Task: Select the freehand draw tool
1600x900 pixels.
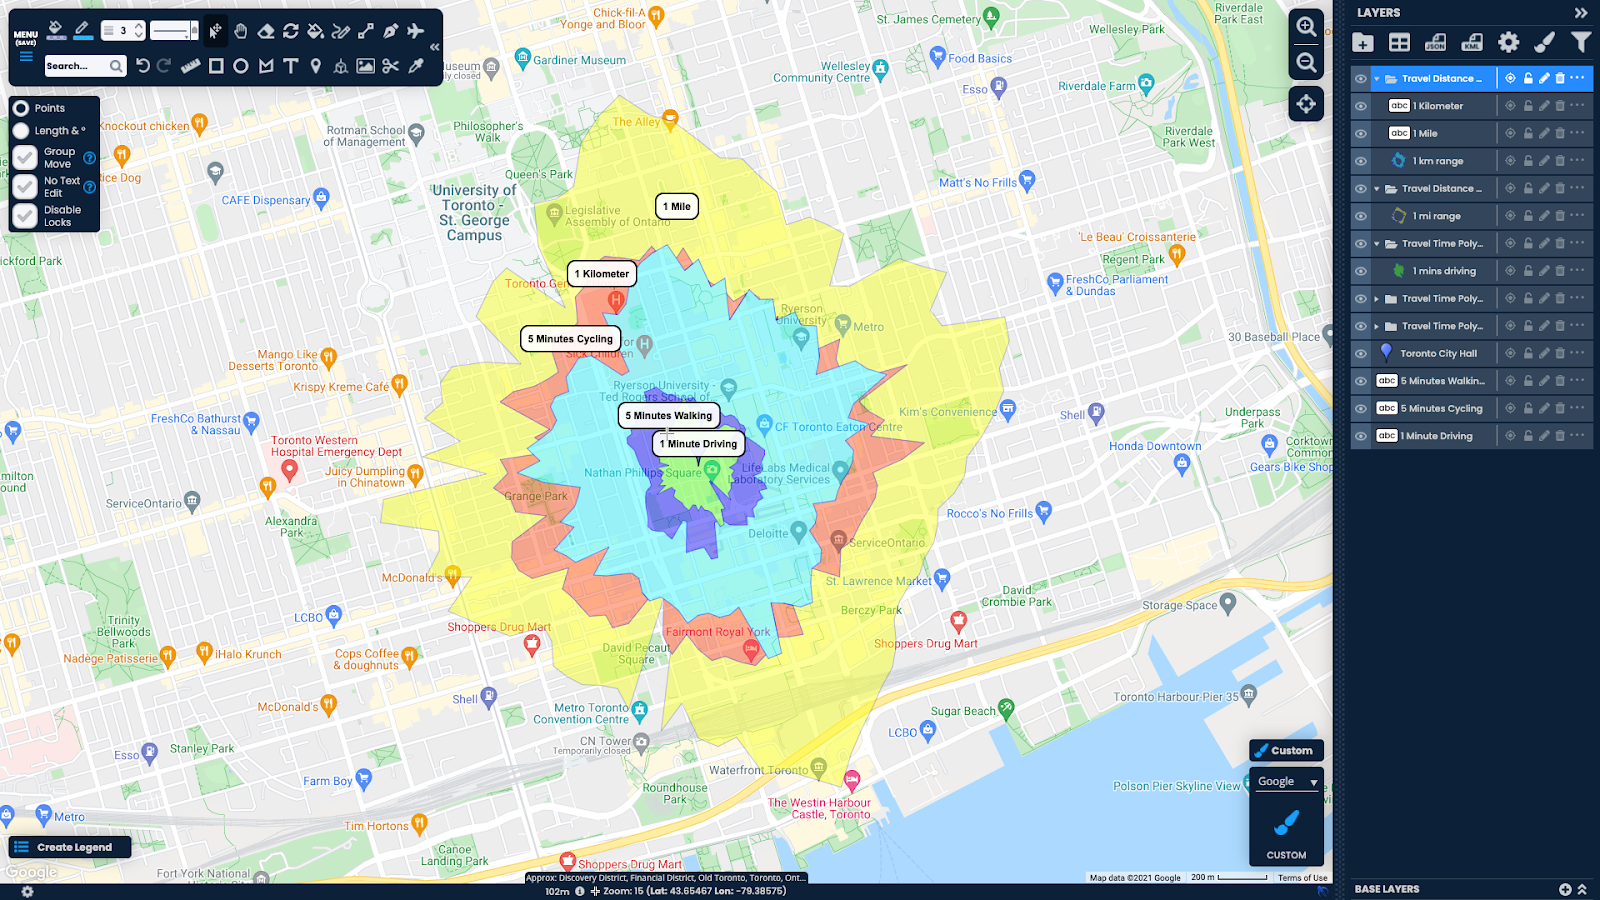Action: [341, 31]
